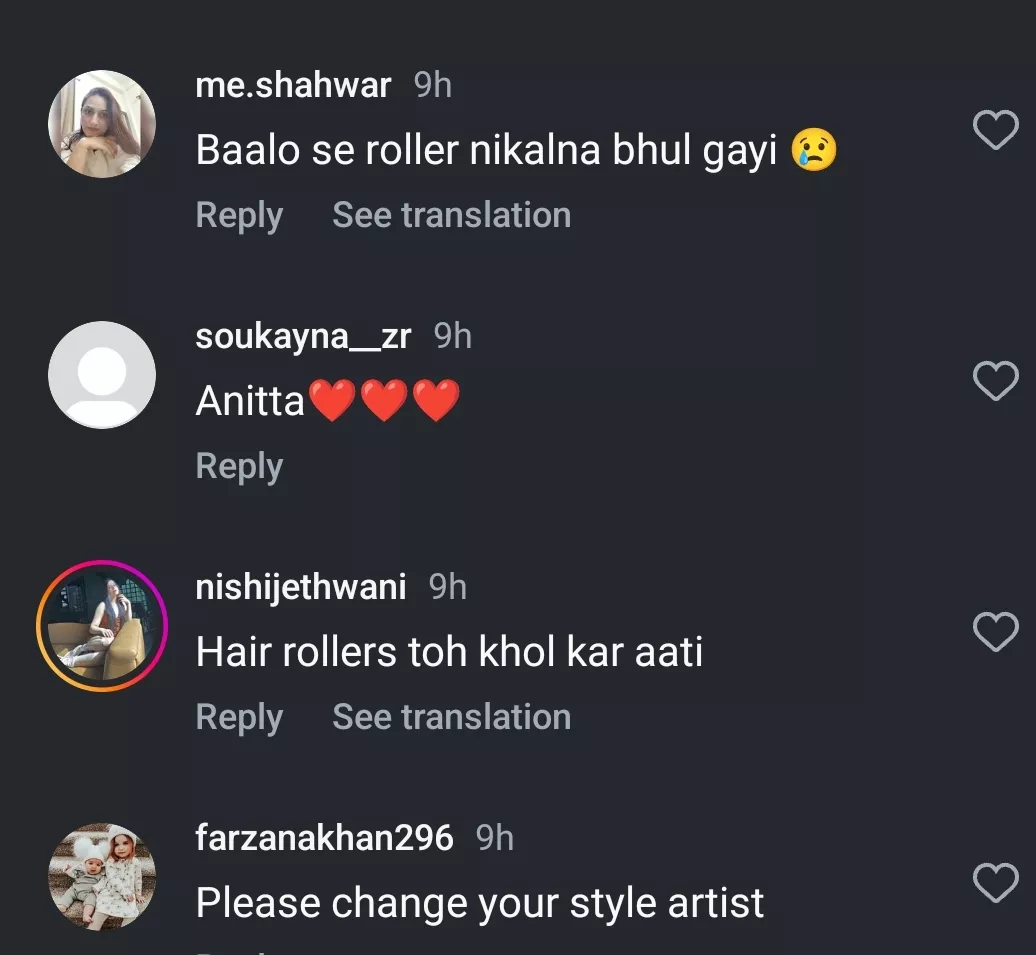See translation of 'Baalo se roller' comment
The width and height of the screenshot is (1036, 955).
tap(451, 216)
